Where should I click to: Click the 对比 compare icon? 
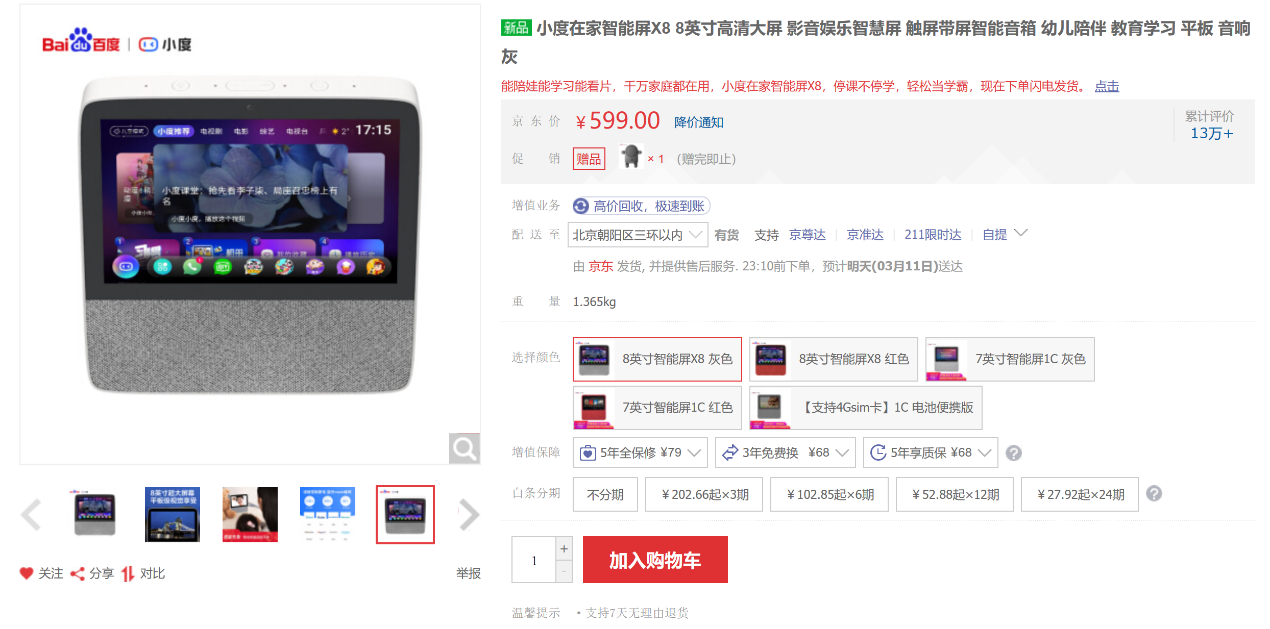[128, 573]
